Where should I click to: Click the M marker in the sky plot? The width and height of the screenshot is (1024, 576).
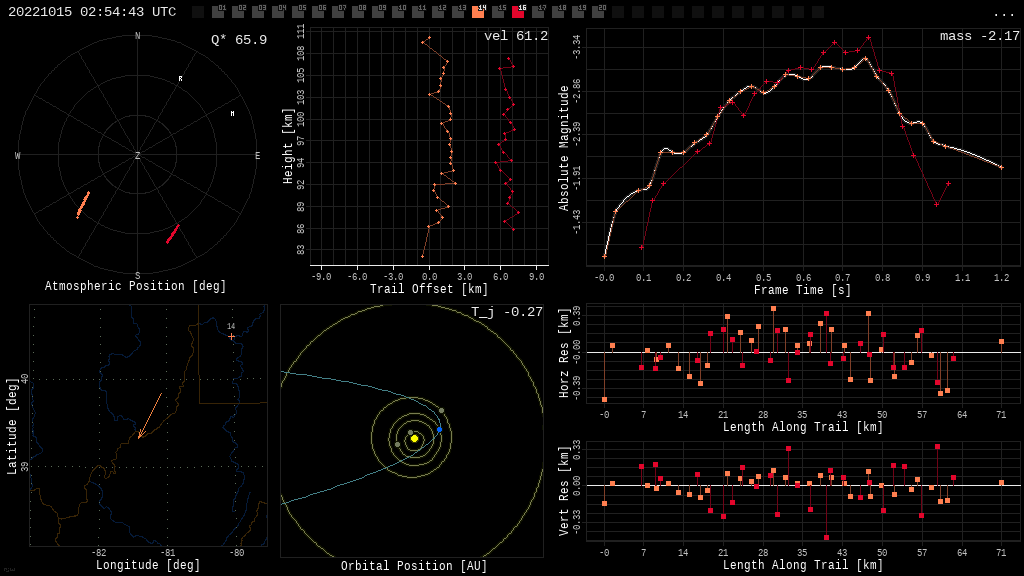232,114
